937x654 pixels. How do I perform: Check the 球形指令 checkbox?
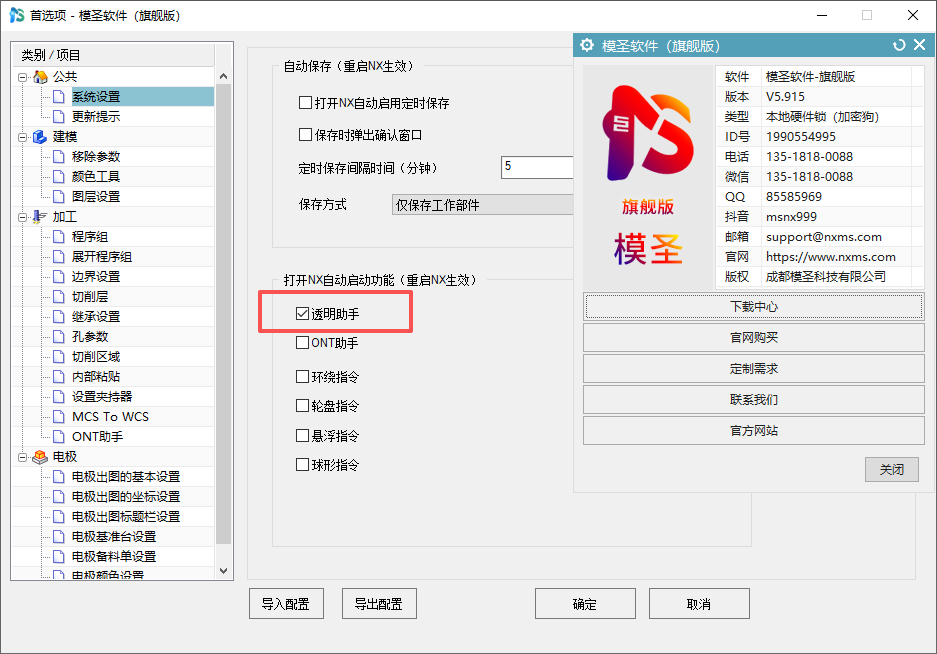(302, 464)
